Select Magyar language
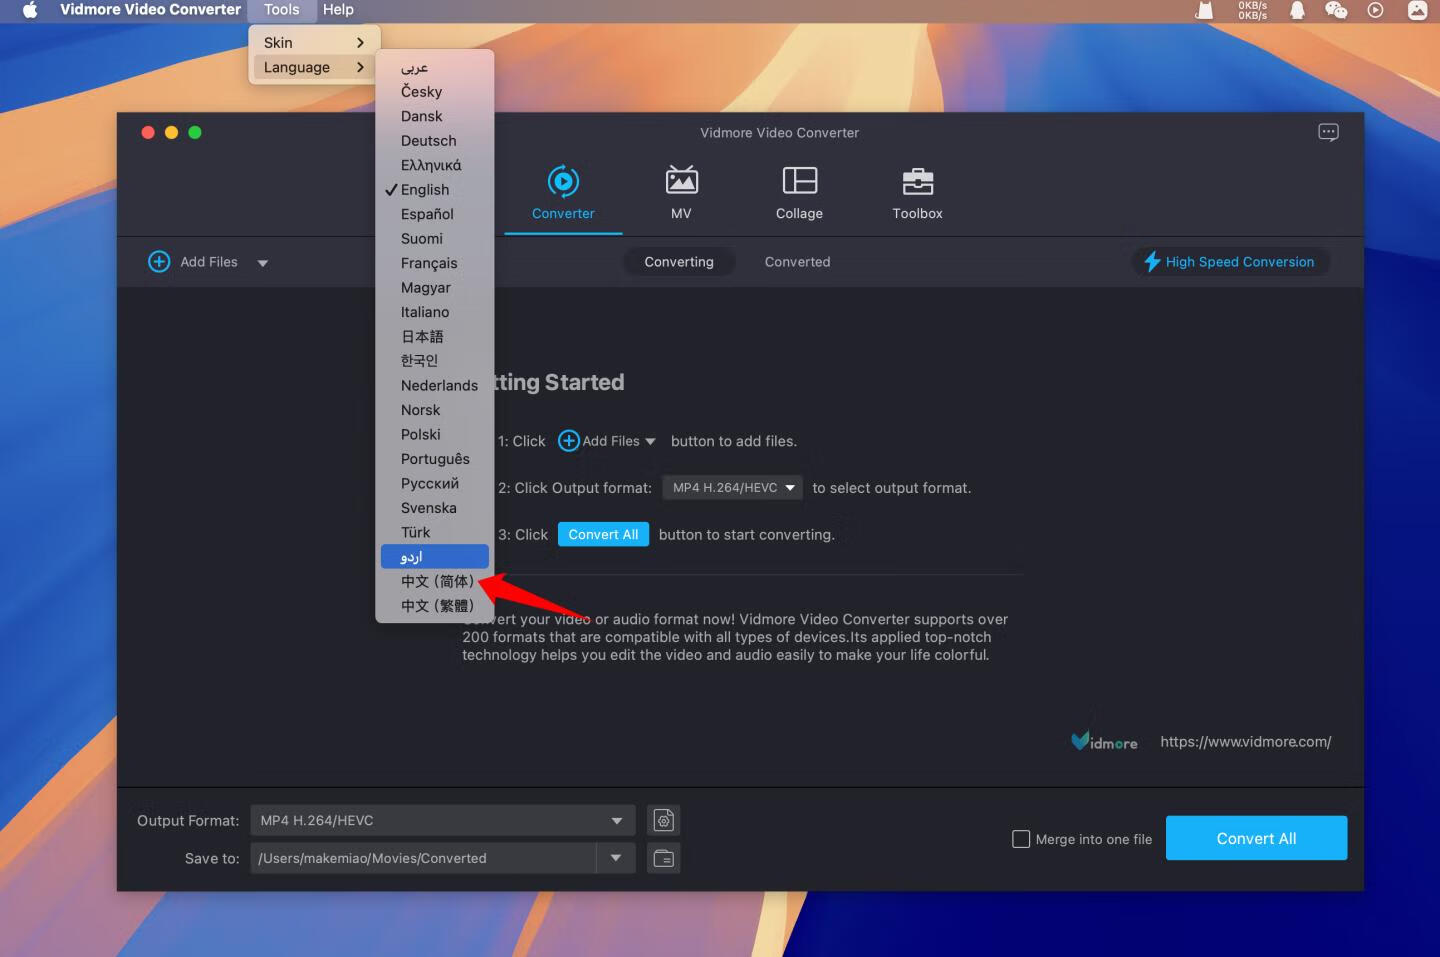This screenshot has width=1440, height=957. (x=435, y=287)
